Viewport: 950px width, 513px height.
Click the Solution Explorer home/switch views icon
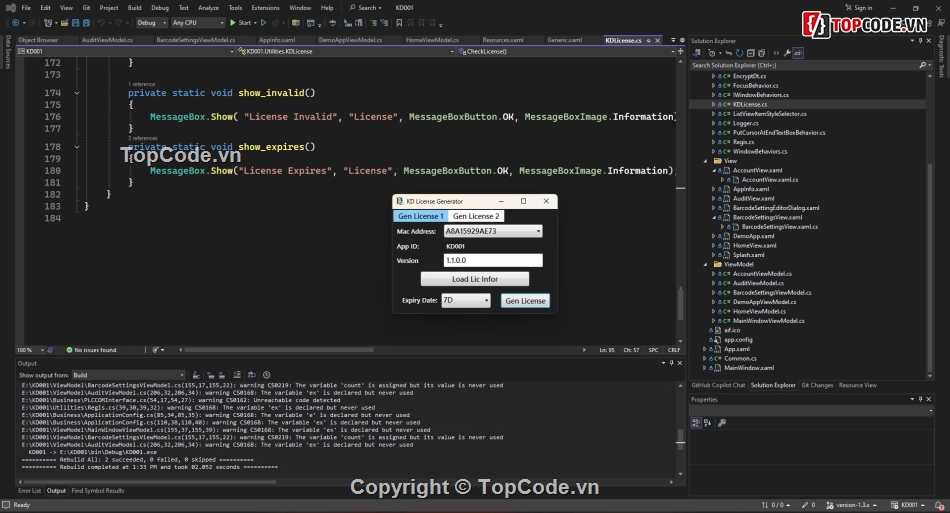point(697,53)
